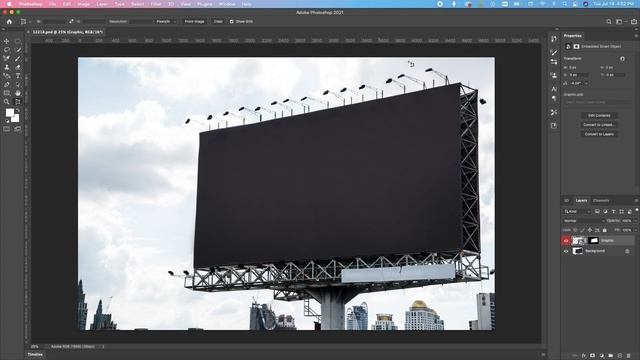The width and height of the screenshot is (640, 360).
Task: Open the File menu
Action: pos(52,4)
